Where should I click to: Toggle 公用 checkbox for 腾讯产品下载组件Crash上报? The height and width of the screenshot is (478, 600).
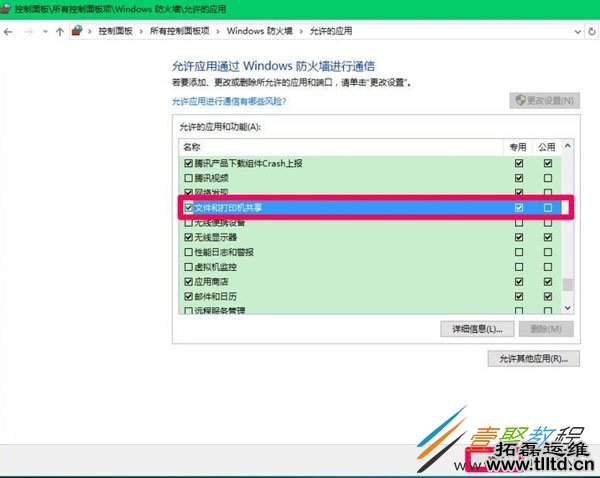(x=548, y=163)
